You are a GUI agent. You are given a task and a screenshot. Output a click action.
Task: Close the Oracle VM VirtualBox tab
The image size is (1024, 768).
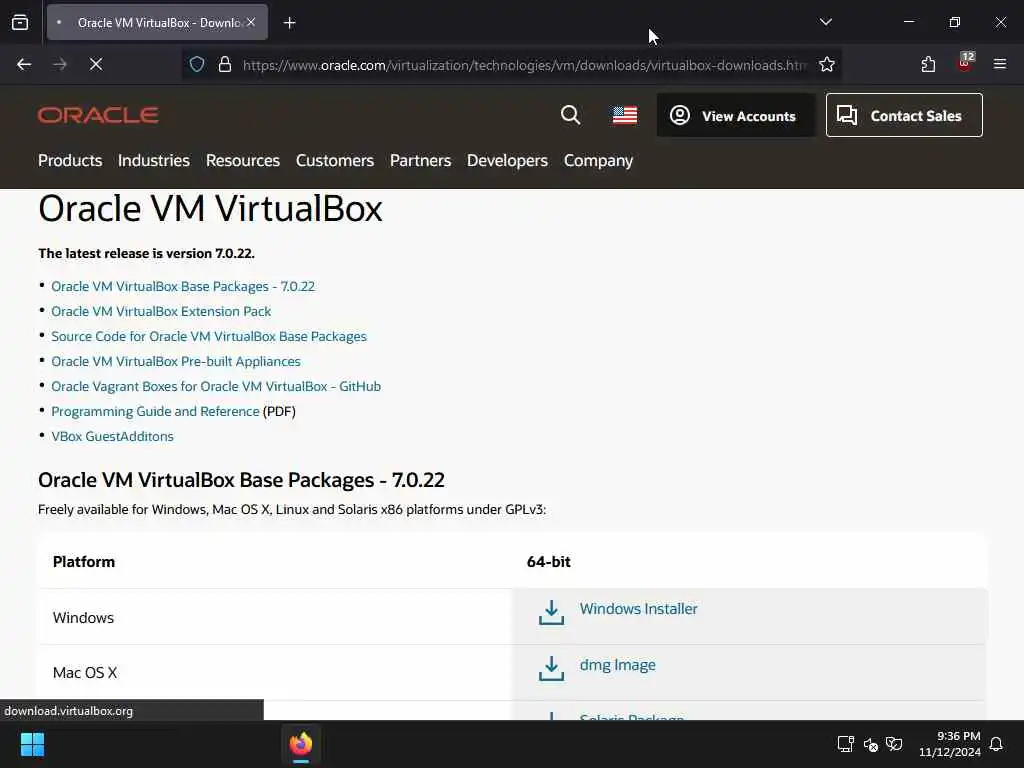(251, 22)
